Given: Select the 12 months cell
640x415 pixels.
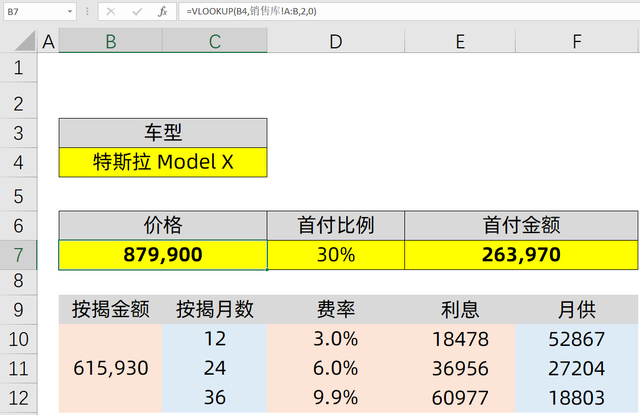Looking at the screenshot, I should coord(215,339).
